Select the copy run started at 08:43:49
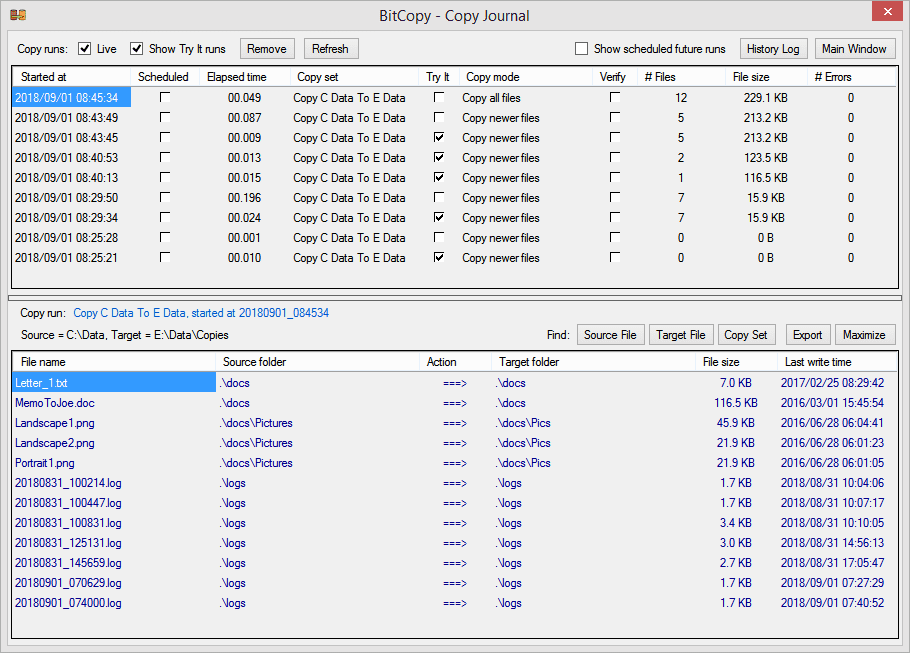This screenshot has width=910, height=653. click(x=454, y=118)
